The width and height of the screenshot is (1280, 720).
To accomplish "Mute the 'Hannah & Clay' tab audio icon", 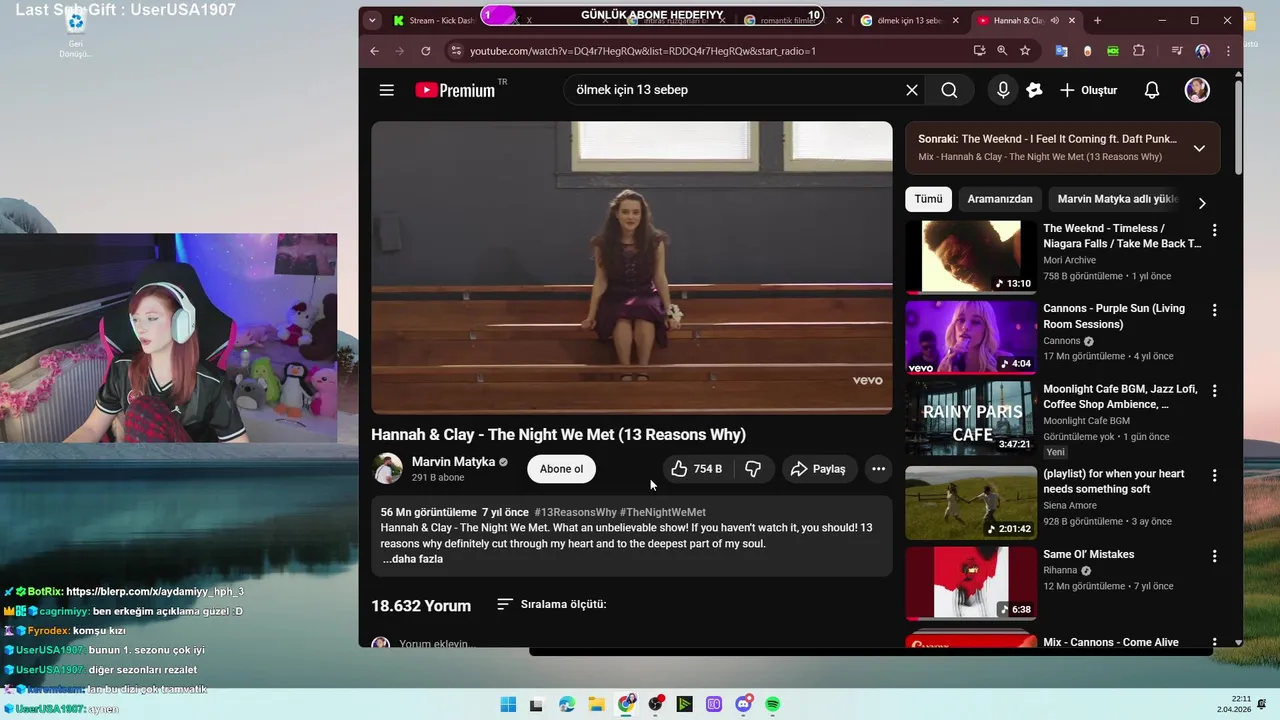I will [1054, 20].
